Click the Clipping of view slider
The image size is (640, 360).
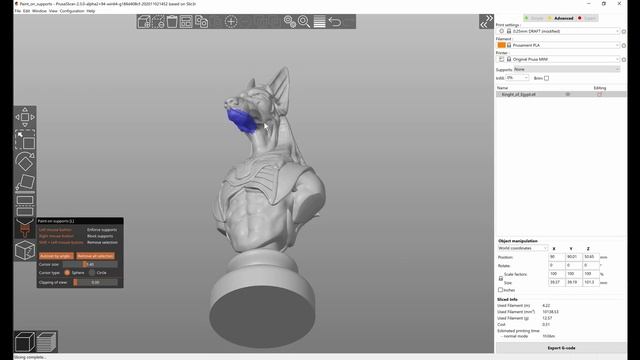(x=95, y=282)
